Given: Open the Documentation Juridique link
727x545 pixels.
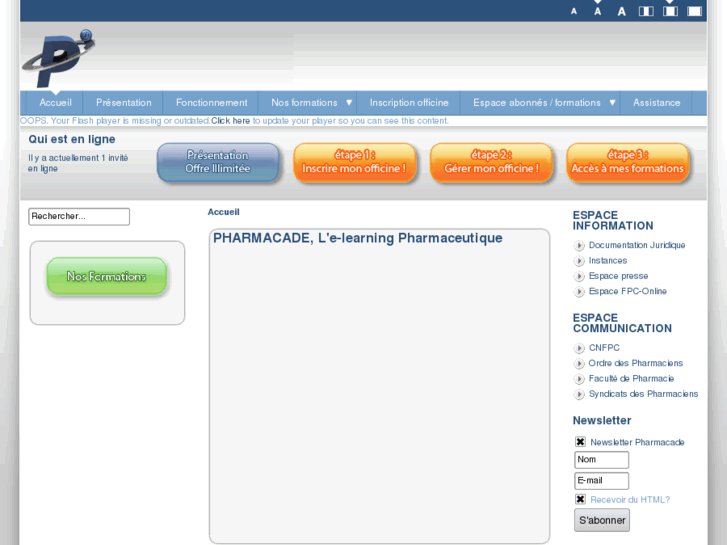Looking at the screenshot, I should [x=637, y=245].
